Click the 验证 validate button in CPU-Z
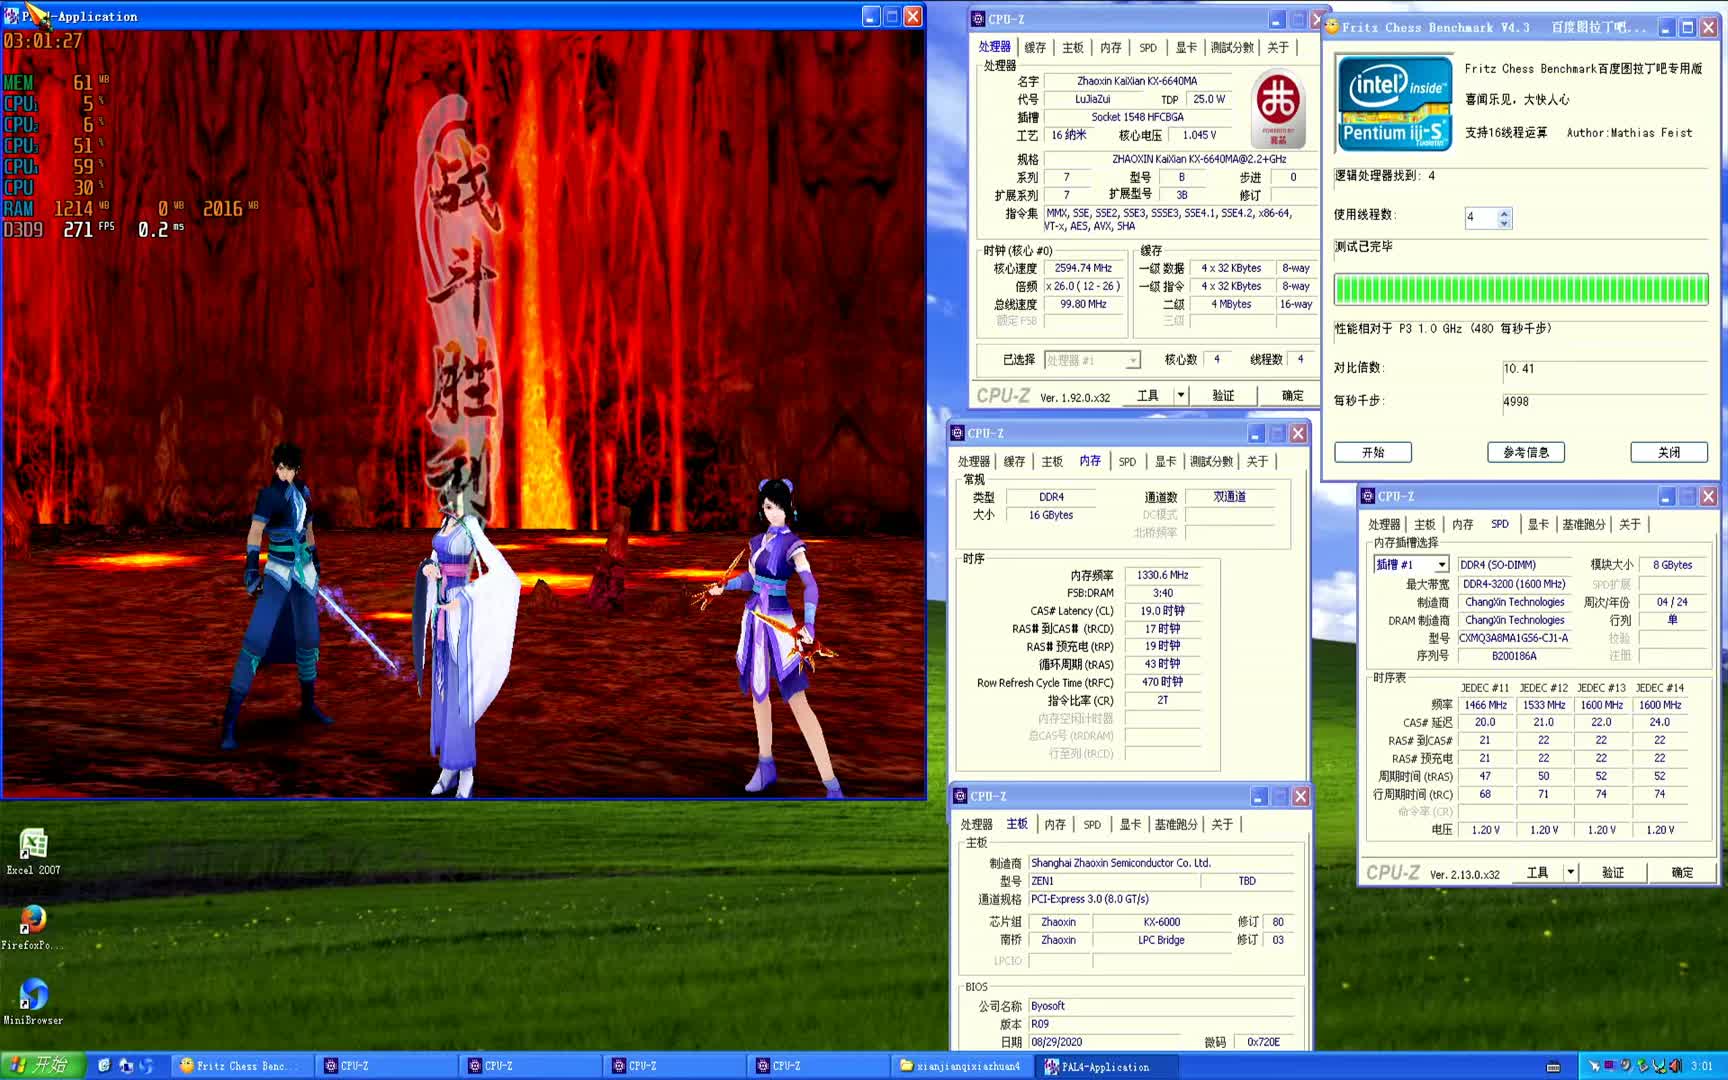This screenshot has width=1728, height=1080. coord(1223,395)
